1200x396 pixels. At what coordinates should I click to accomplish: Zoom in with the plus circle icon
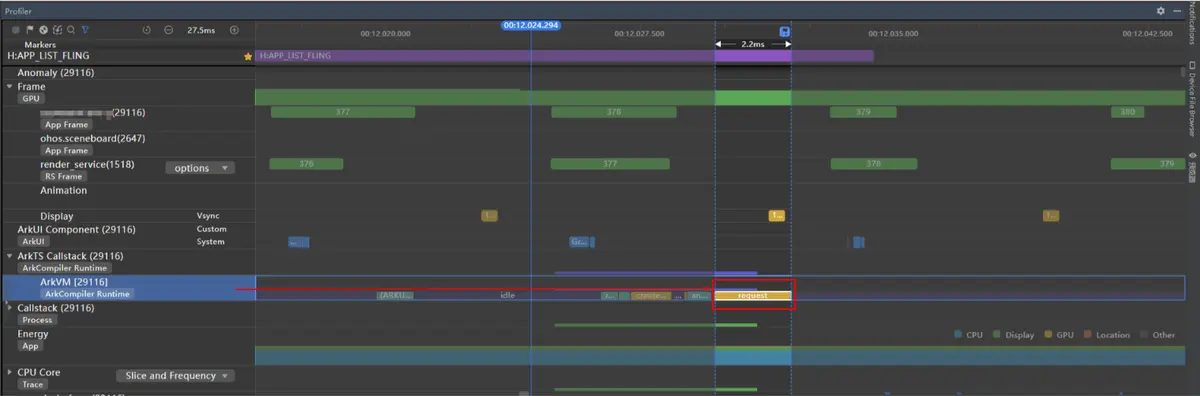tap(234, 30)
